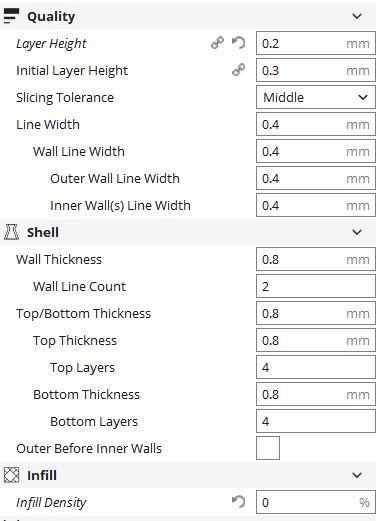Enable the Outer Before Inner Walls checkbox

pos(268,448)
